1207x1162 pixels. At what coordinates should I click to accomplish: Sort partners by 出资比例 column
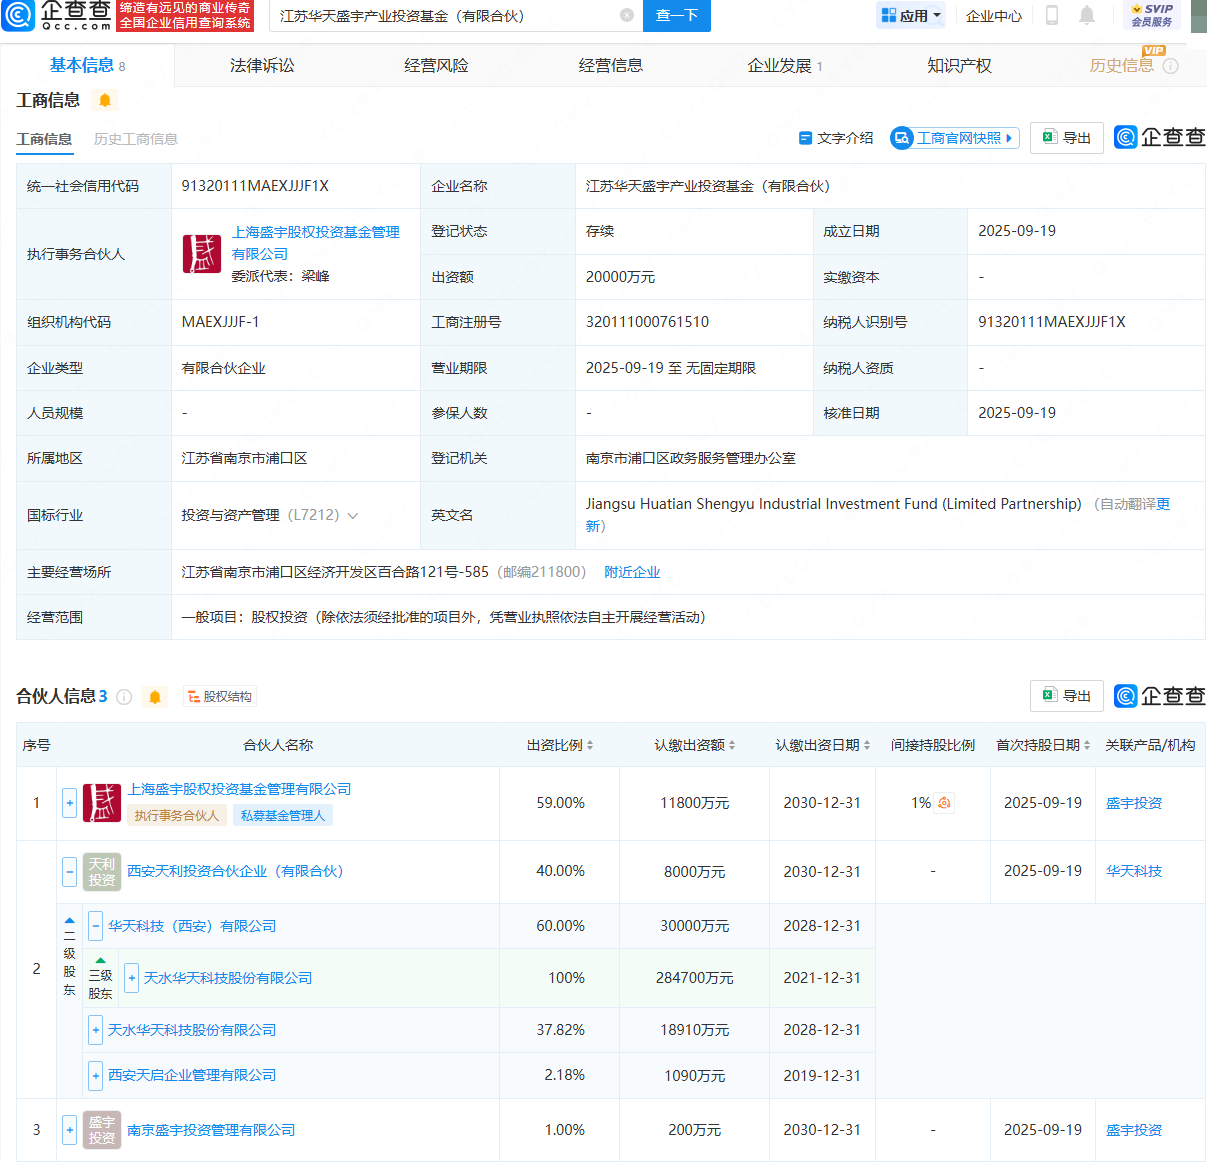pos(560,745)
